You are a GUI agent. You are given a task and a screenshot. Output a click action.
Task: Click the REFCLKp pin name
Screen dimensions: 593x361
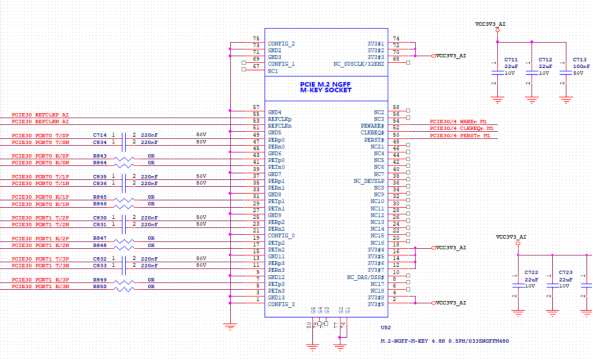pyautogui.click(x=280, y=119)
